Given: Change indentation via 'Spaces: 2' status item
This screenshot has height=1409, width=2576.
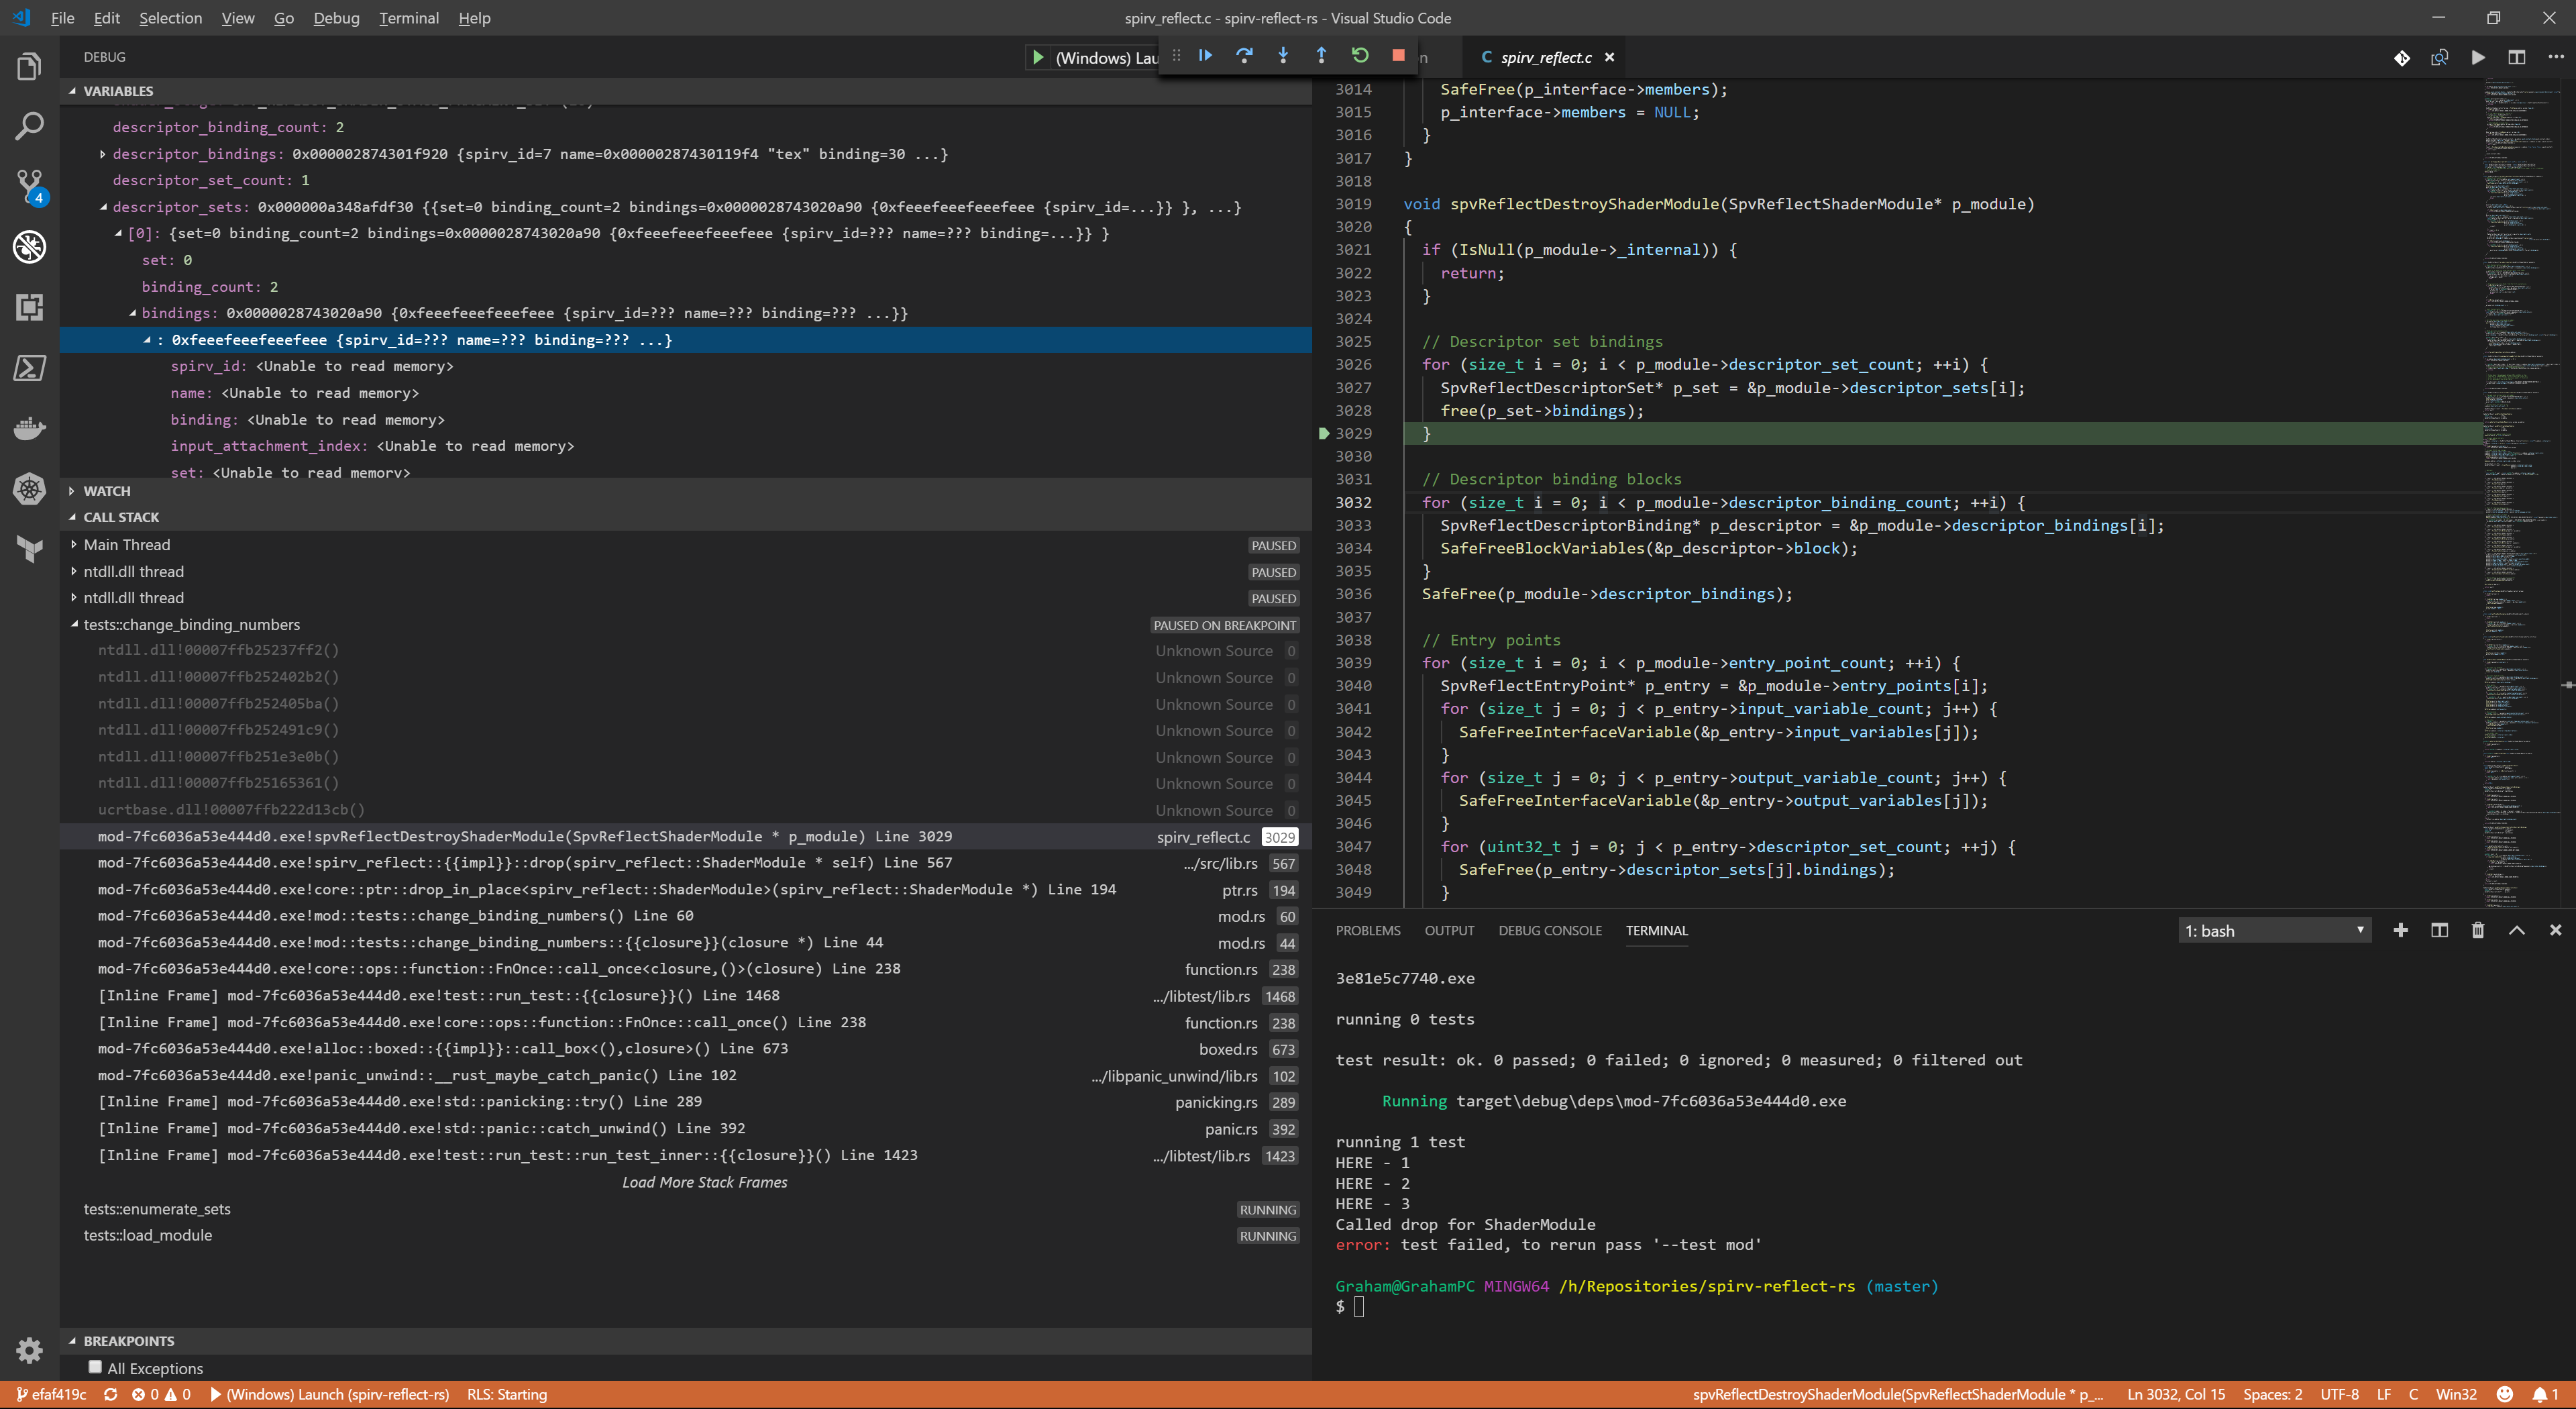Looking at the screenshot, I should point(2272,1394).
